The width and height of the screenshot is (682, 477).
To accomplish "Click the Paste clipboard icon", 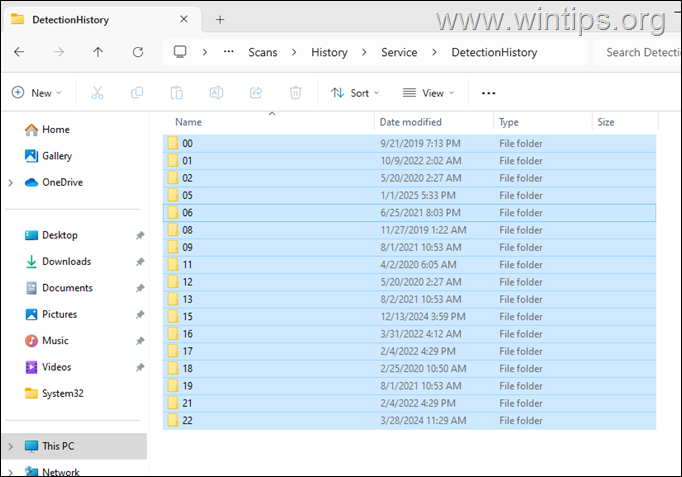I will (x=177, y=93).
